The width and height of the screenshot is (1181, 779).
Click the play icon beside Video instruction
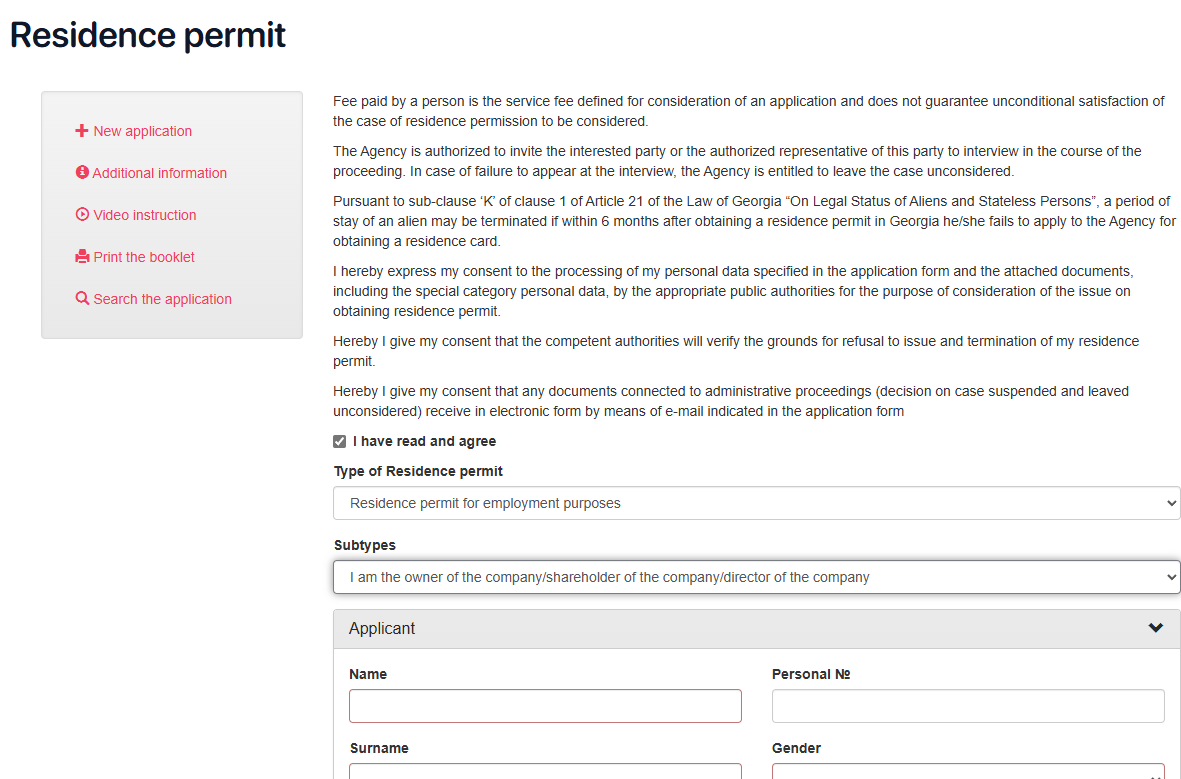point(82,215)
